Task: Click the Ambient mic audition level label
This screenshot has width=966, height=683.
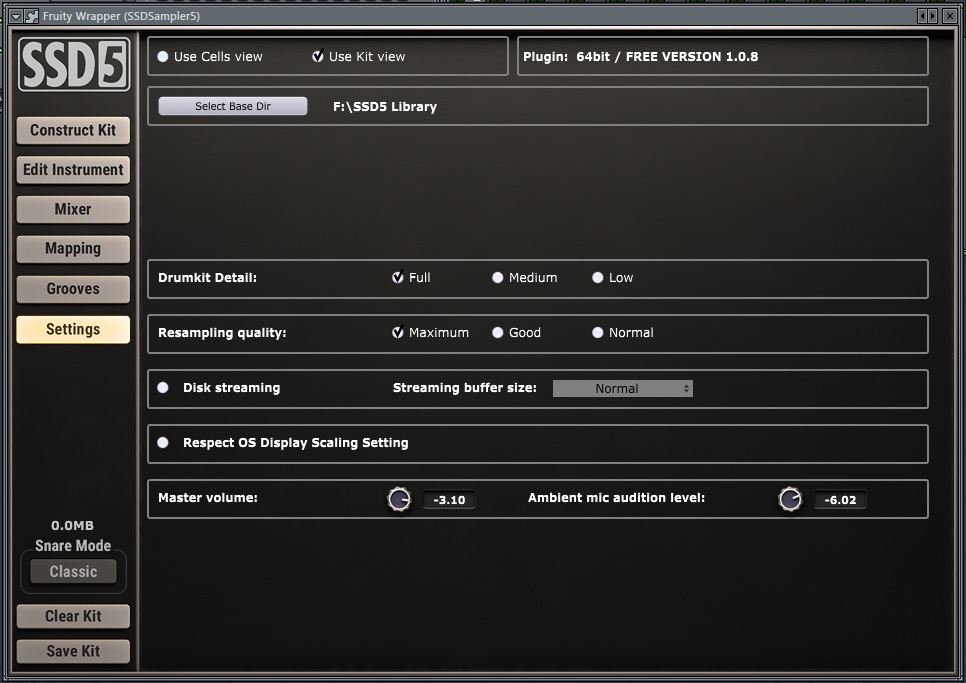Action: pos(616,498)
